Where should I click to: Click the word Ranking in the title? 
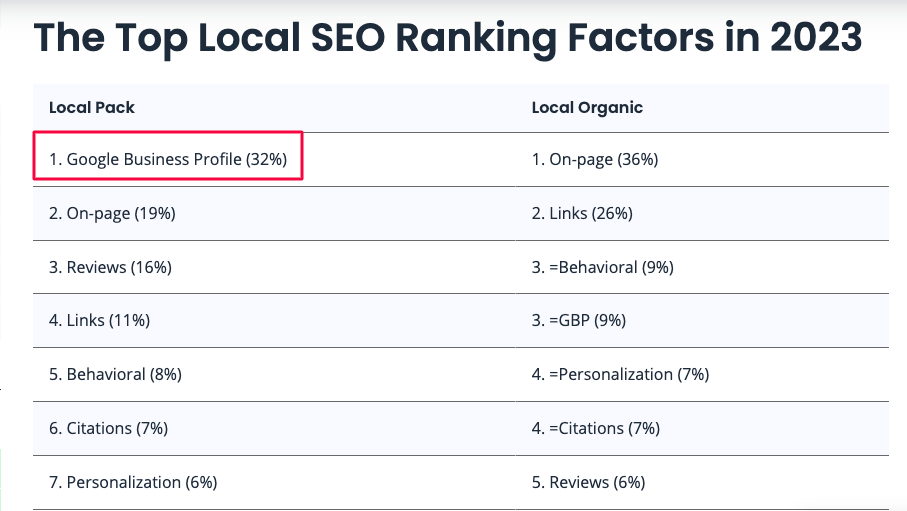coord(475,39)
